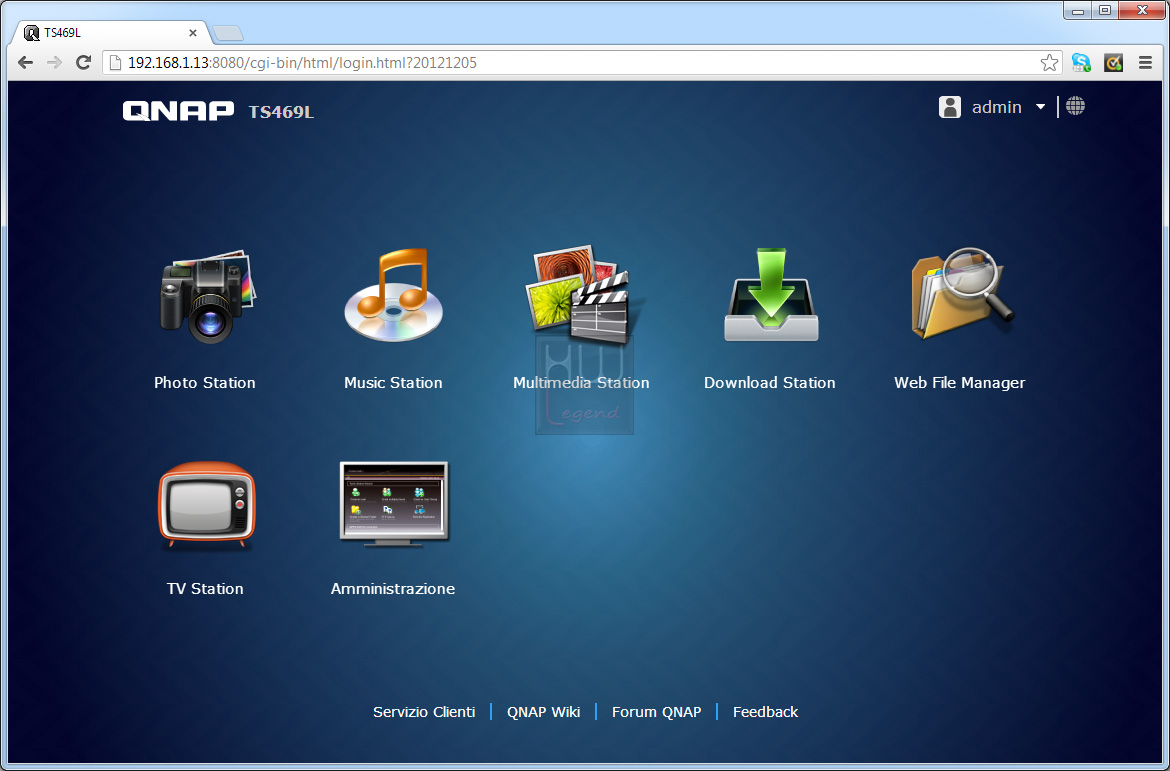Click the browser forward arrow

click(54, 63)
